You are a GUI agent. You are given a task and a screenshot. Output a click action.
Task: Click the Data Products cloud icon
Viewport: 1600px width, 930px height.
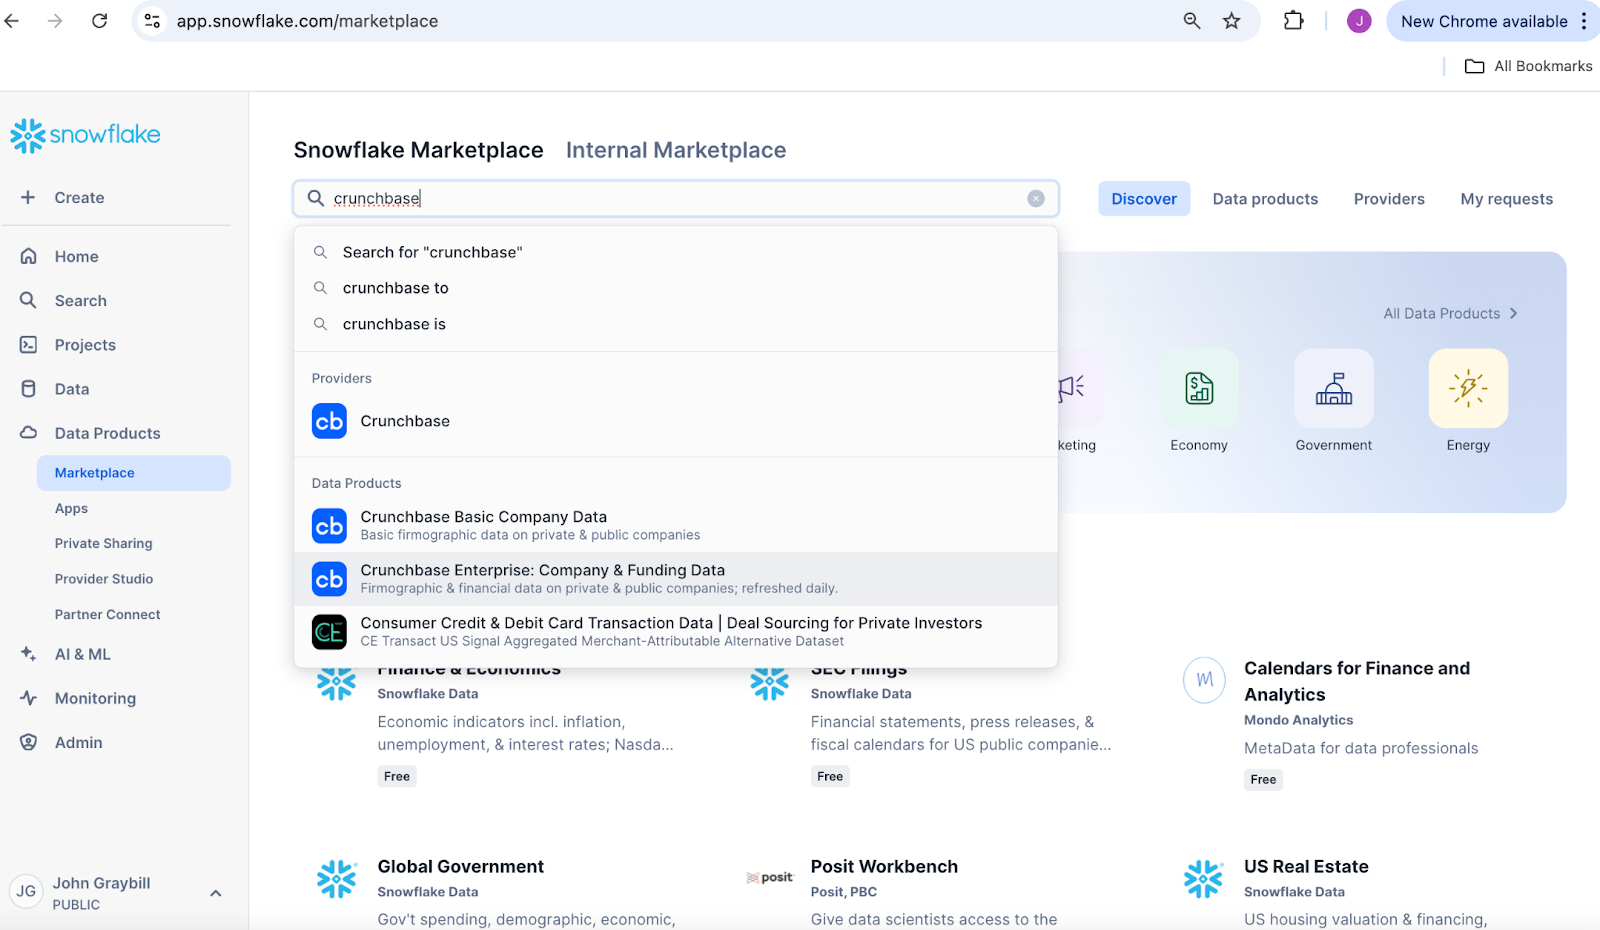(28, 433)
